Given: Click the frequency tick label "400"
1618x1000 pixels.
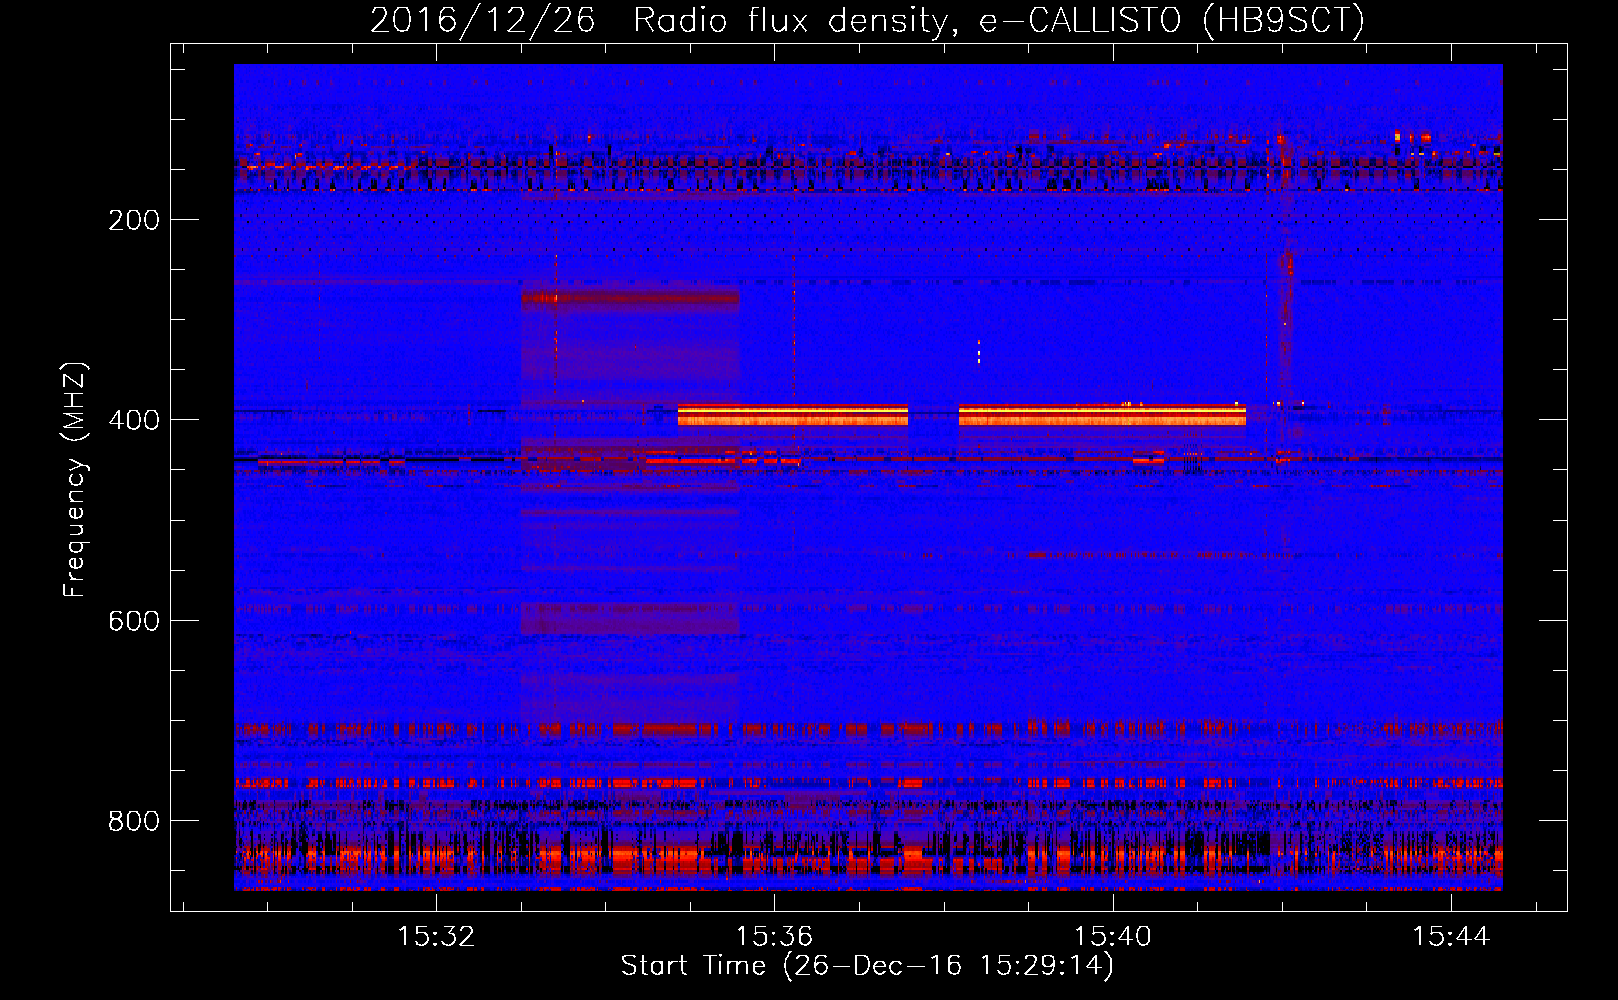Looking at the screenshot, I should [x=134, y=420].
